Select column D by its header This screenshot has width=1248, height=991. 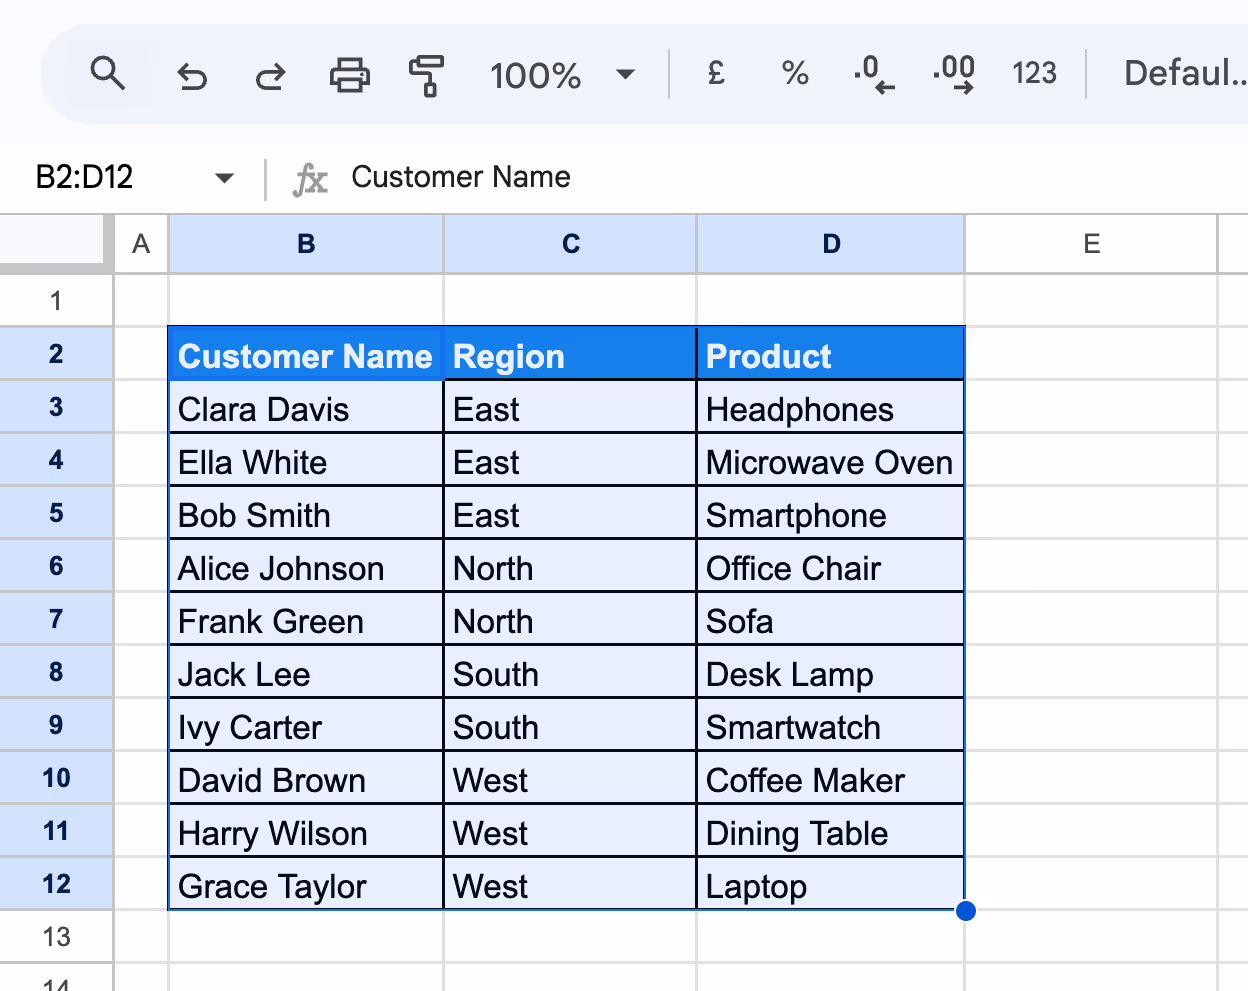point(830,243)
